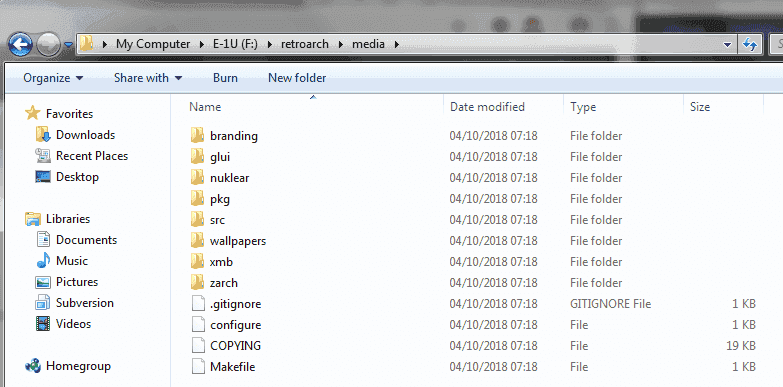Click the Documents library icon
This screenshot has width=783, height=387.
(x=43, y=240)
